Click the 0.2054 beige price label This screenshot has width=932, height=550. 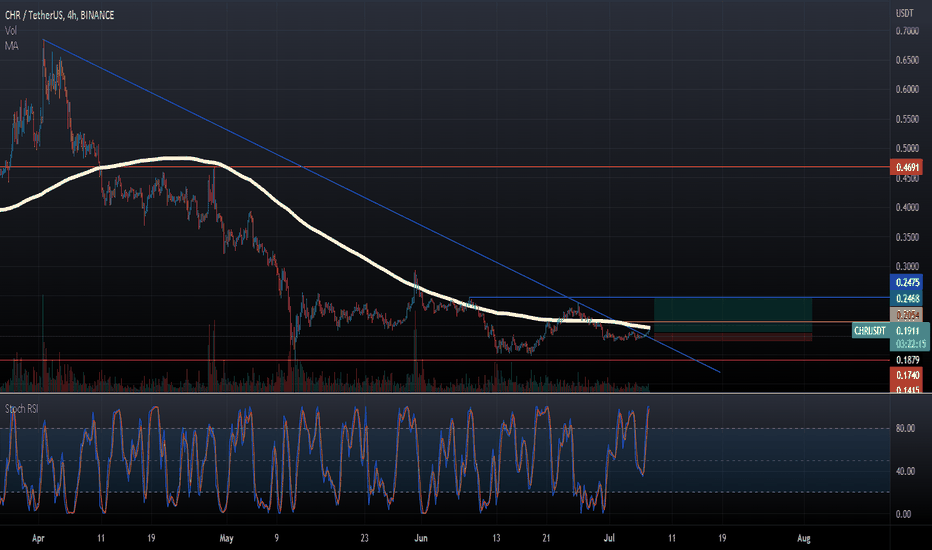(906, 315)
